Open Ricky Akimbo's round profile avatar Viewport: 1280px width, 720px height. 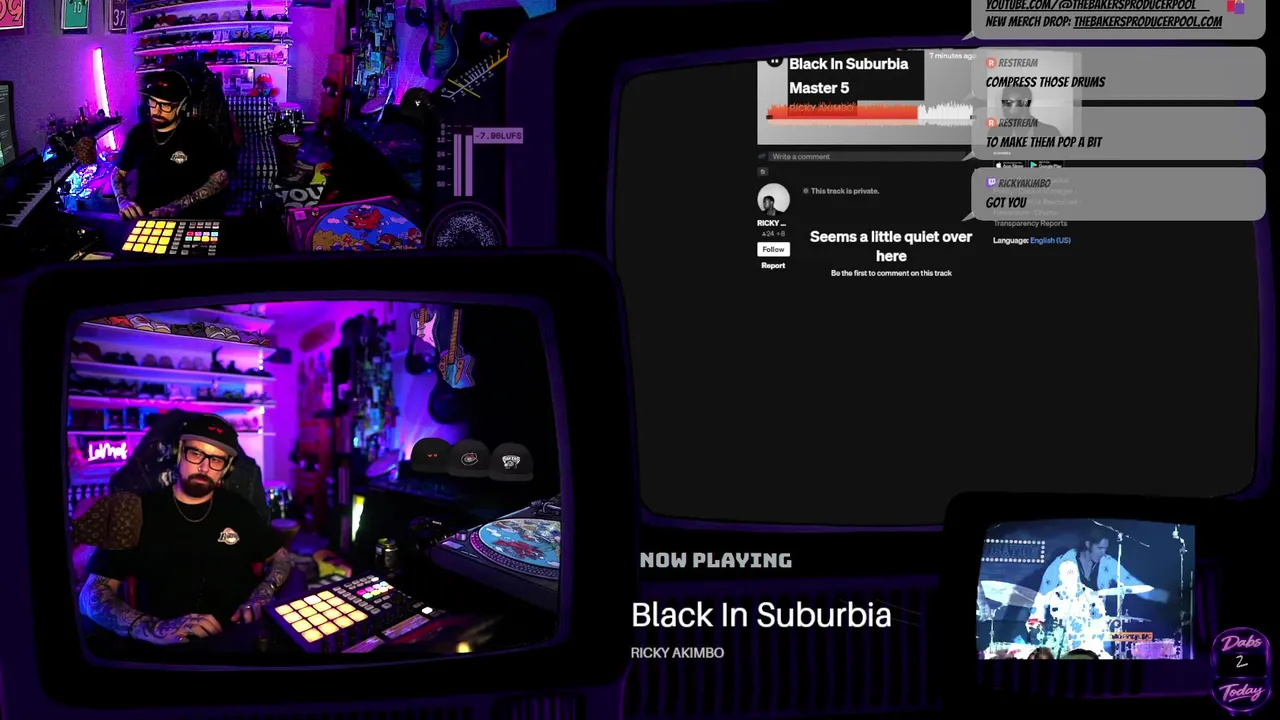[x=773, y=200]
